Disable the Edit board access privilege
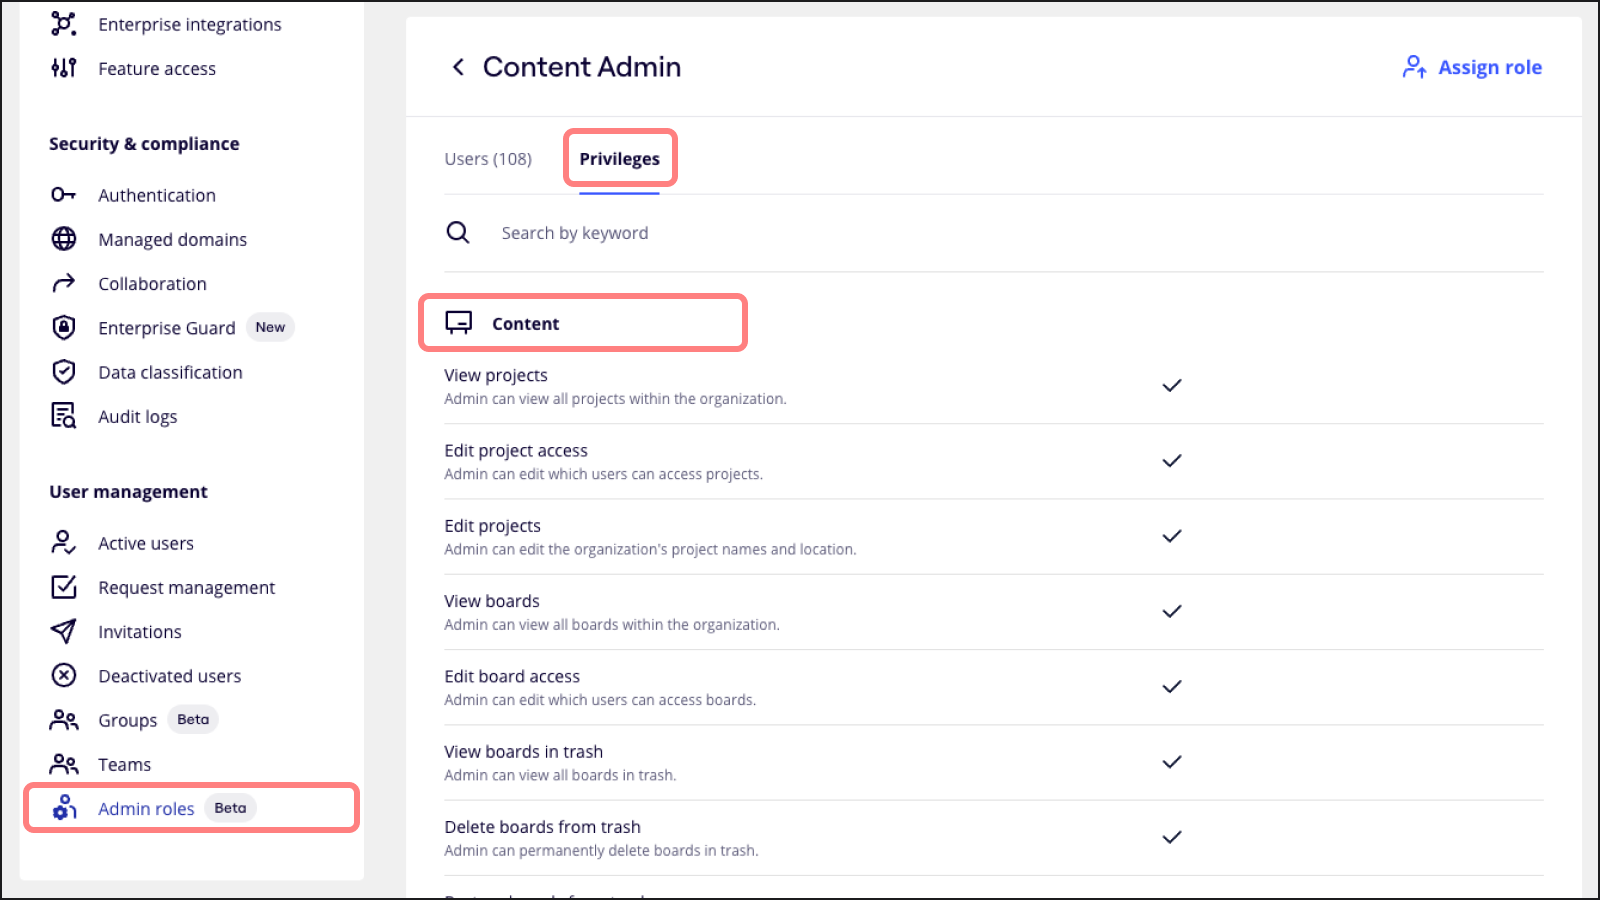 [x=1171, y=687]
